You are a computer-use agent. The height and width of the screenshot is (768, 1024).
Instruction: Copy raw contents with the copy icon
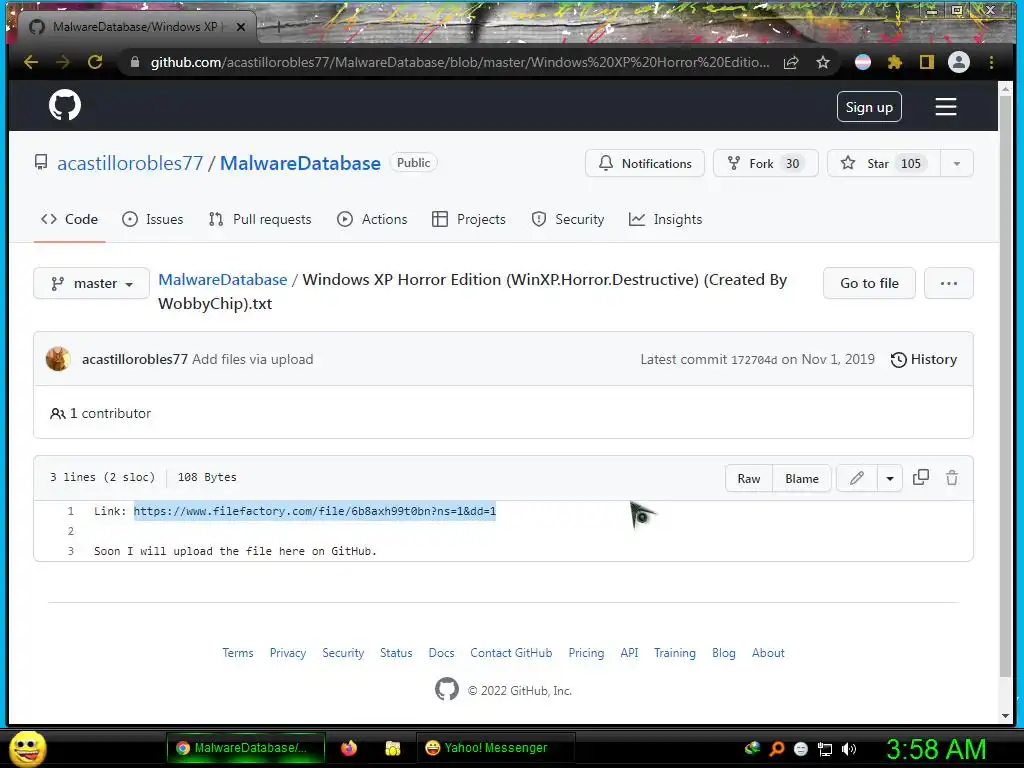click(921, 477)
